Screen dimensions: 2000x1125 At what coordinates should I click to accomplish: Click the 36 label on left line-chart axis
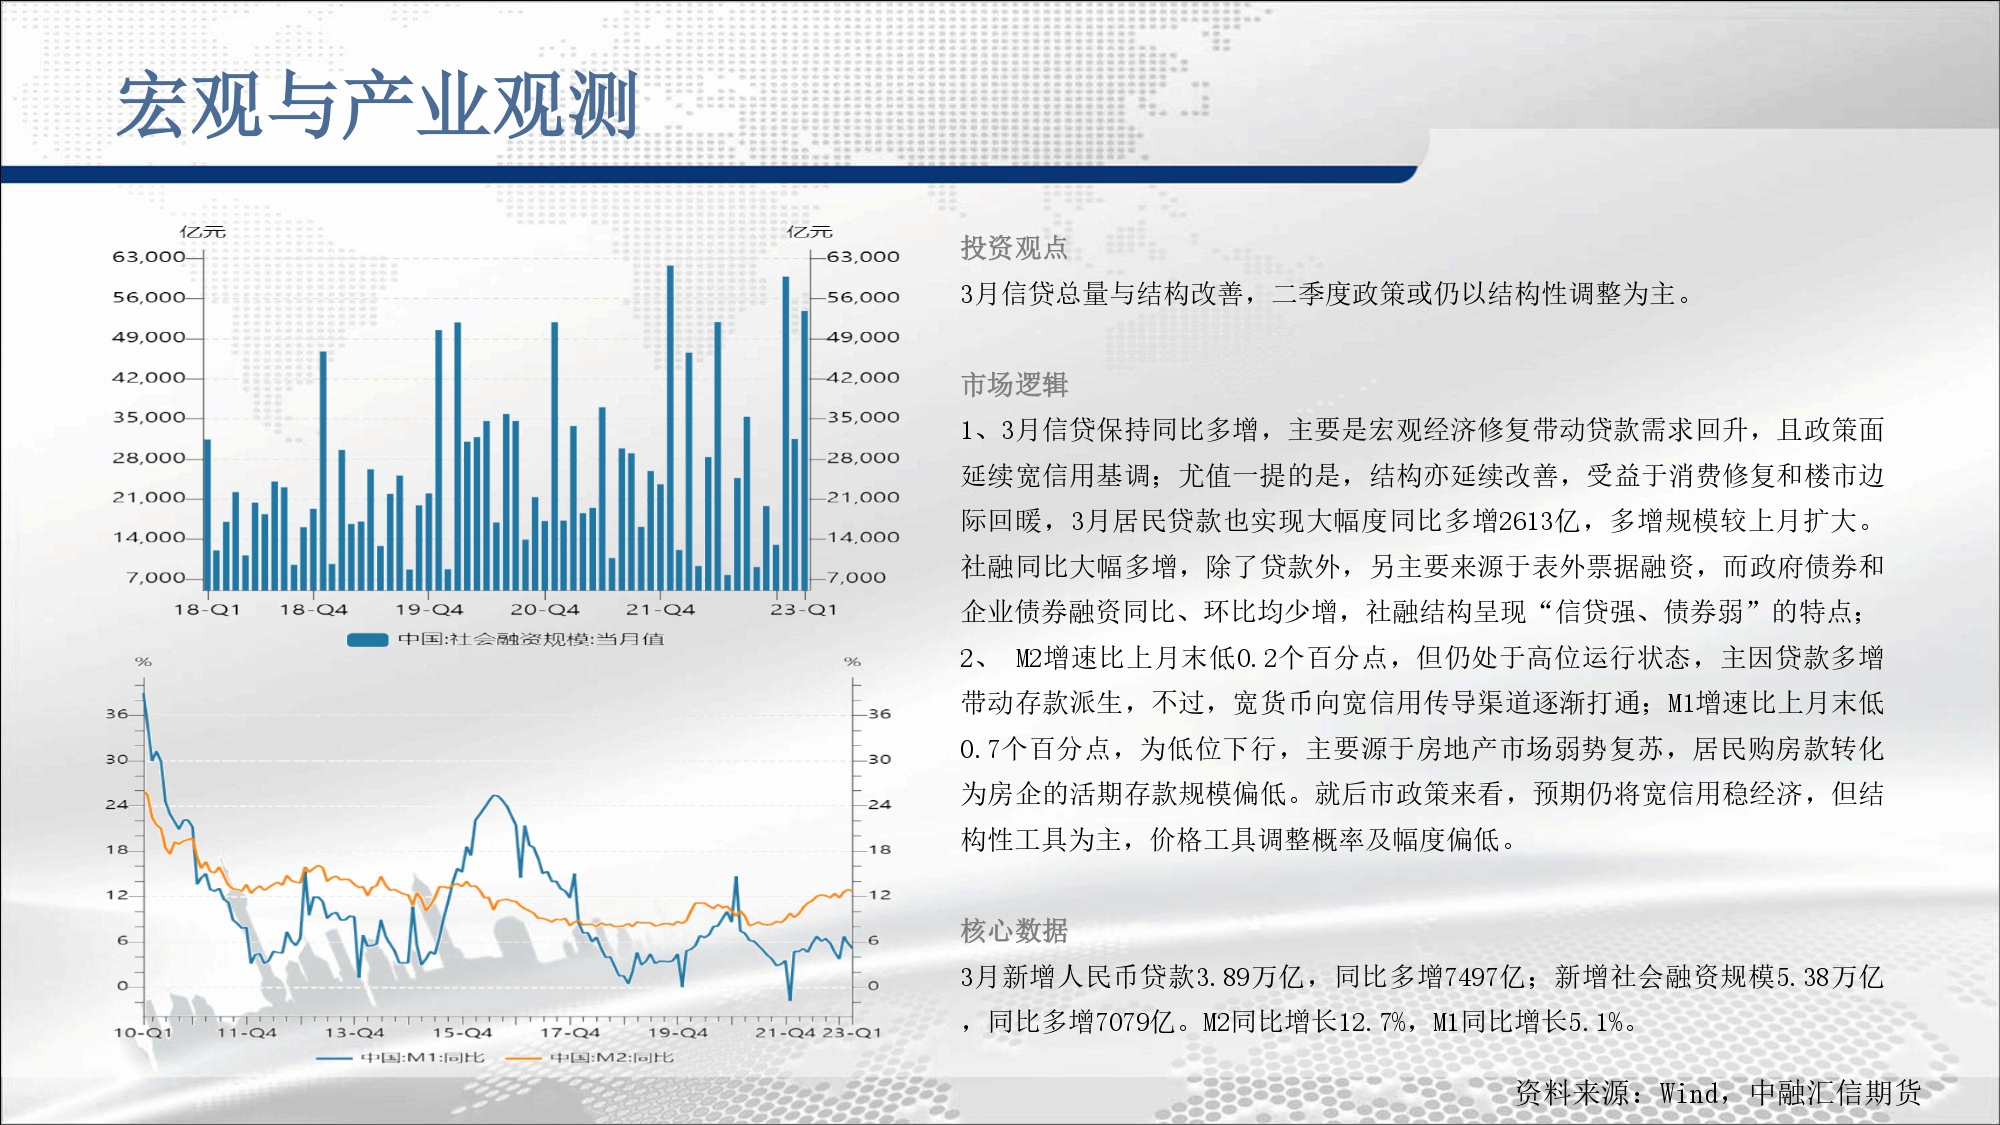tap(117, 714)
